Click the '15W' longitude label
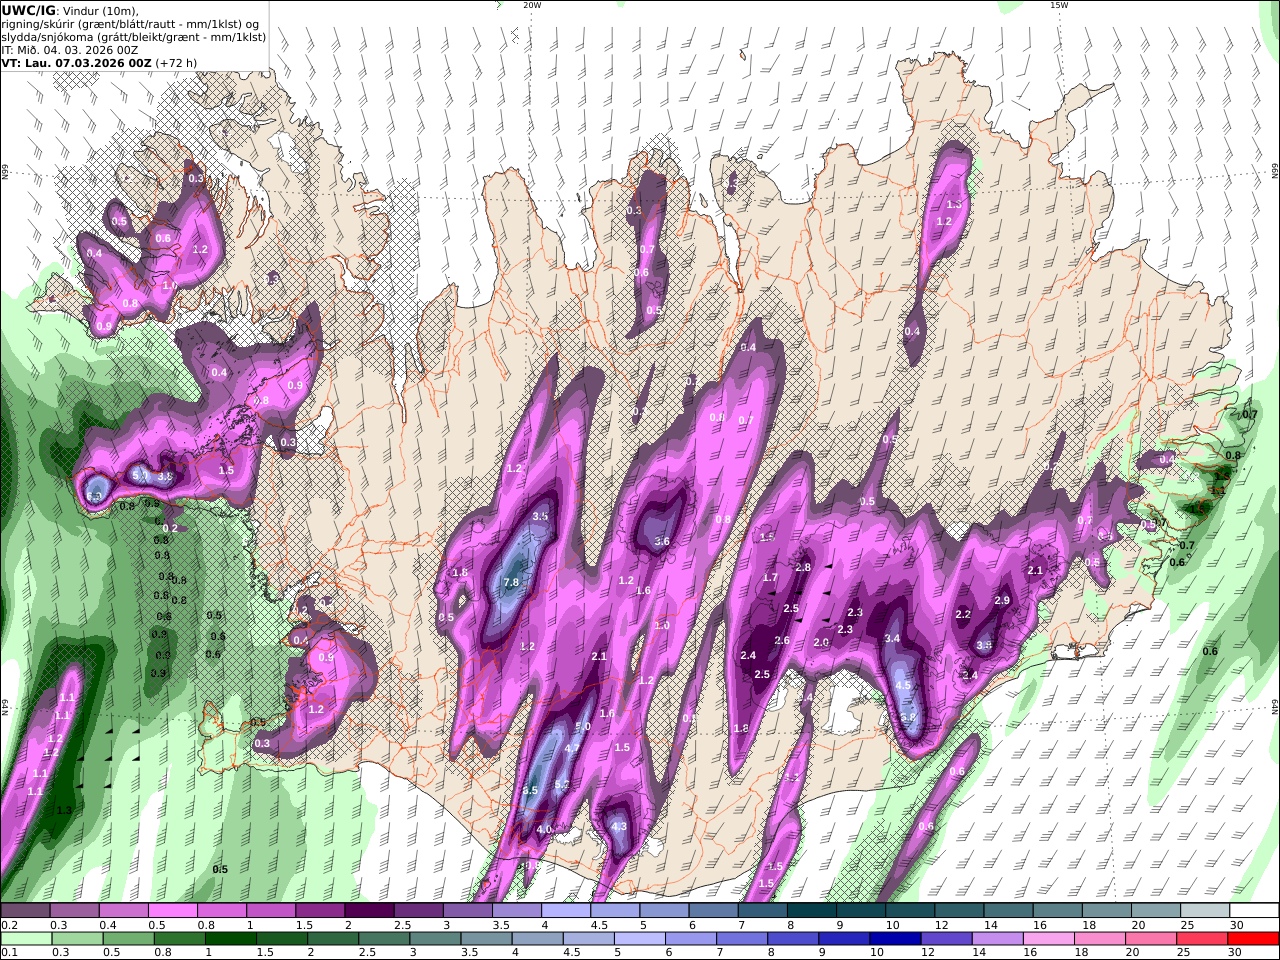Viewport: 1280px width, 960px height. point(1058,5)
